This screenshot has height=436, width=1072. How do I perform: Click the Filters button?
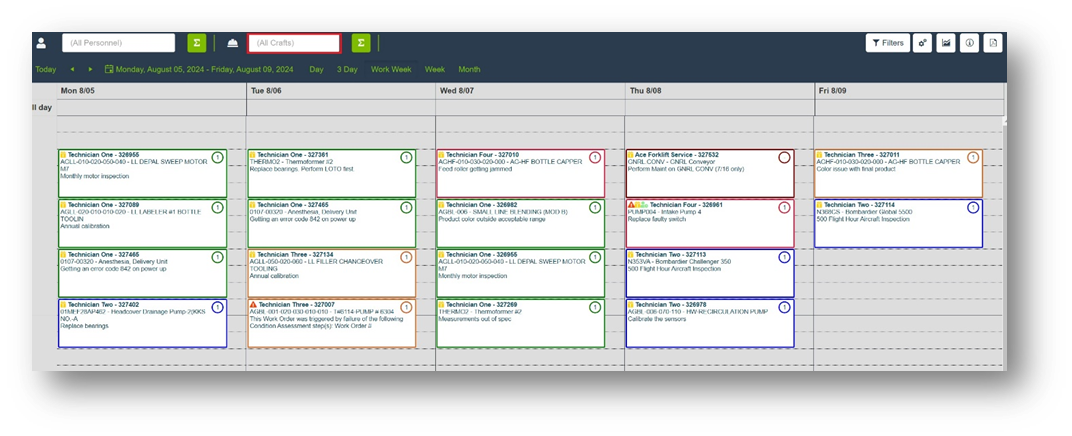pos(886,43)
